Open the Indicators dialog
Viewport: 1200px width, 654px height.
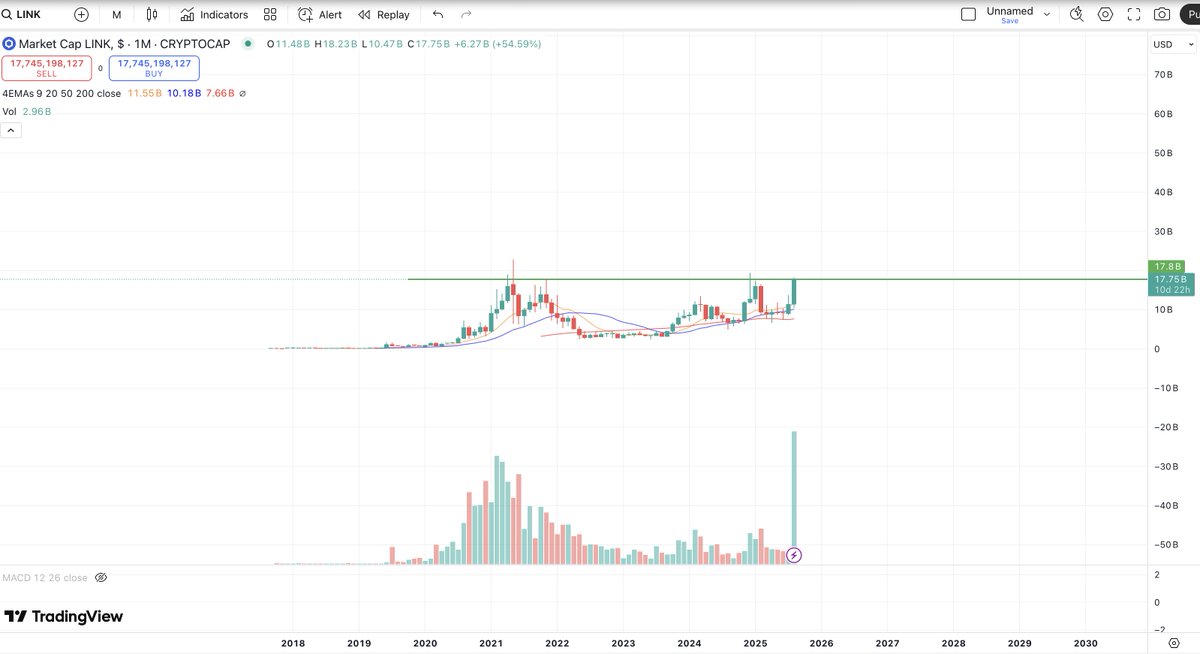[213, 14]
